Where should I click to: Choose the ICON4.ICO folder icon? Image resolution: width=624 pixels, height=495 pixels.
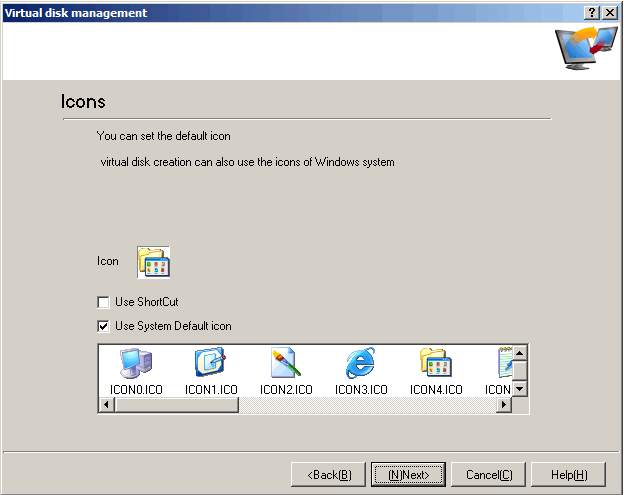click(x=435, y=364)
